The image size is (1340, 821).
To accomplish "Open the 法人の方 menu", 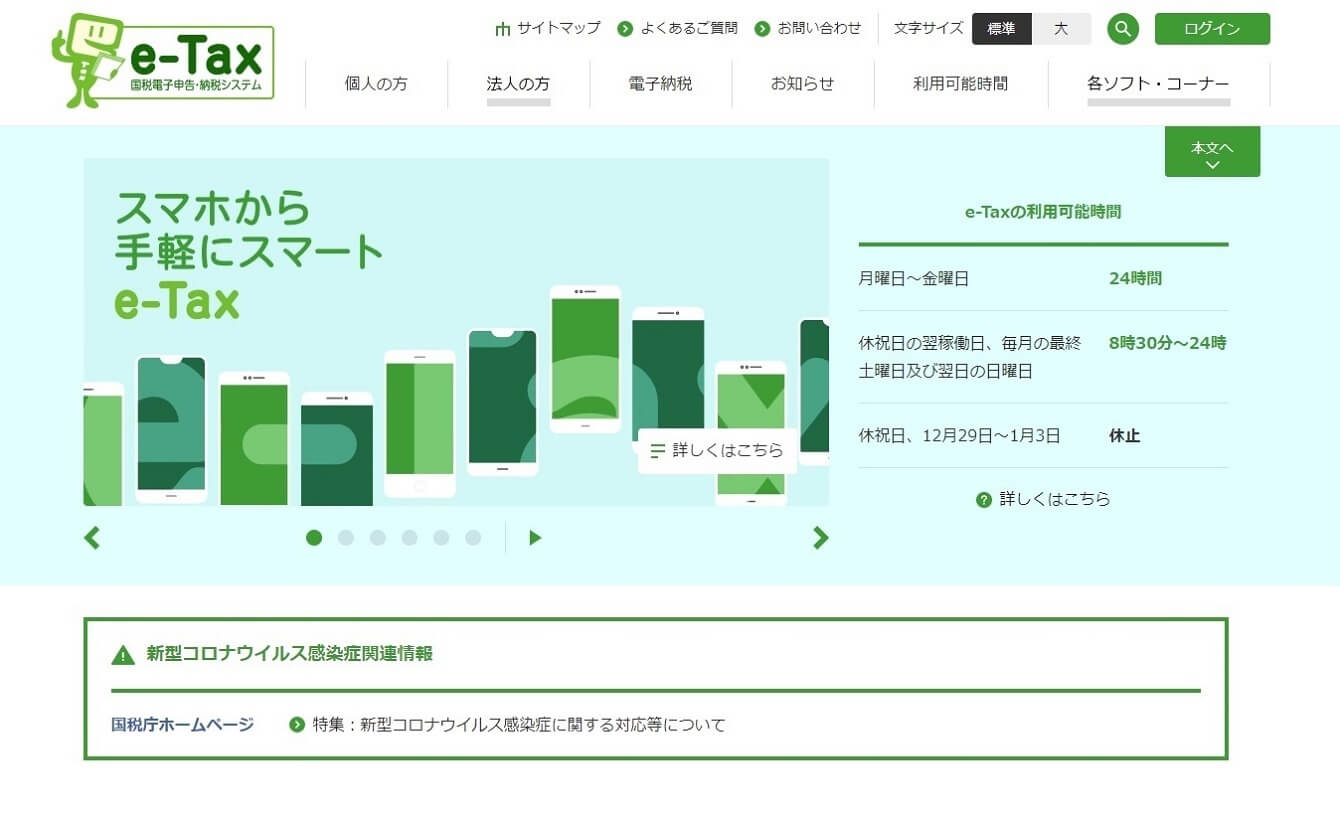I will click(518, 84).
